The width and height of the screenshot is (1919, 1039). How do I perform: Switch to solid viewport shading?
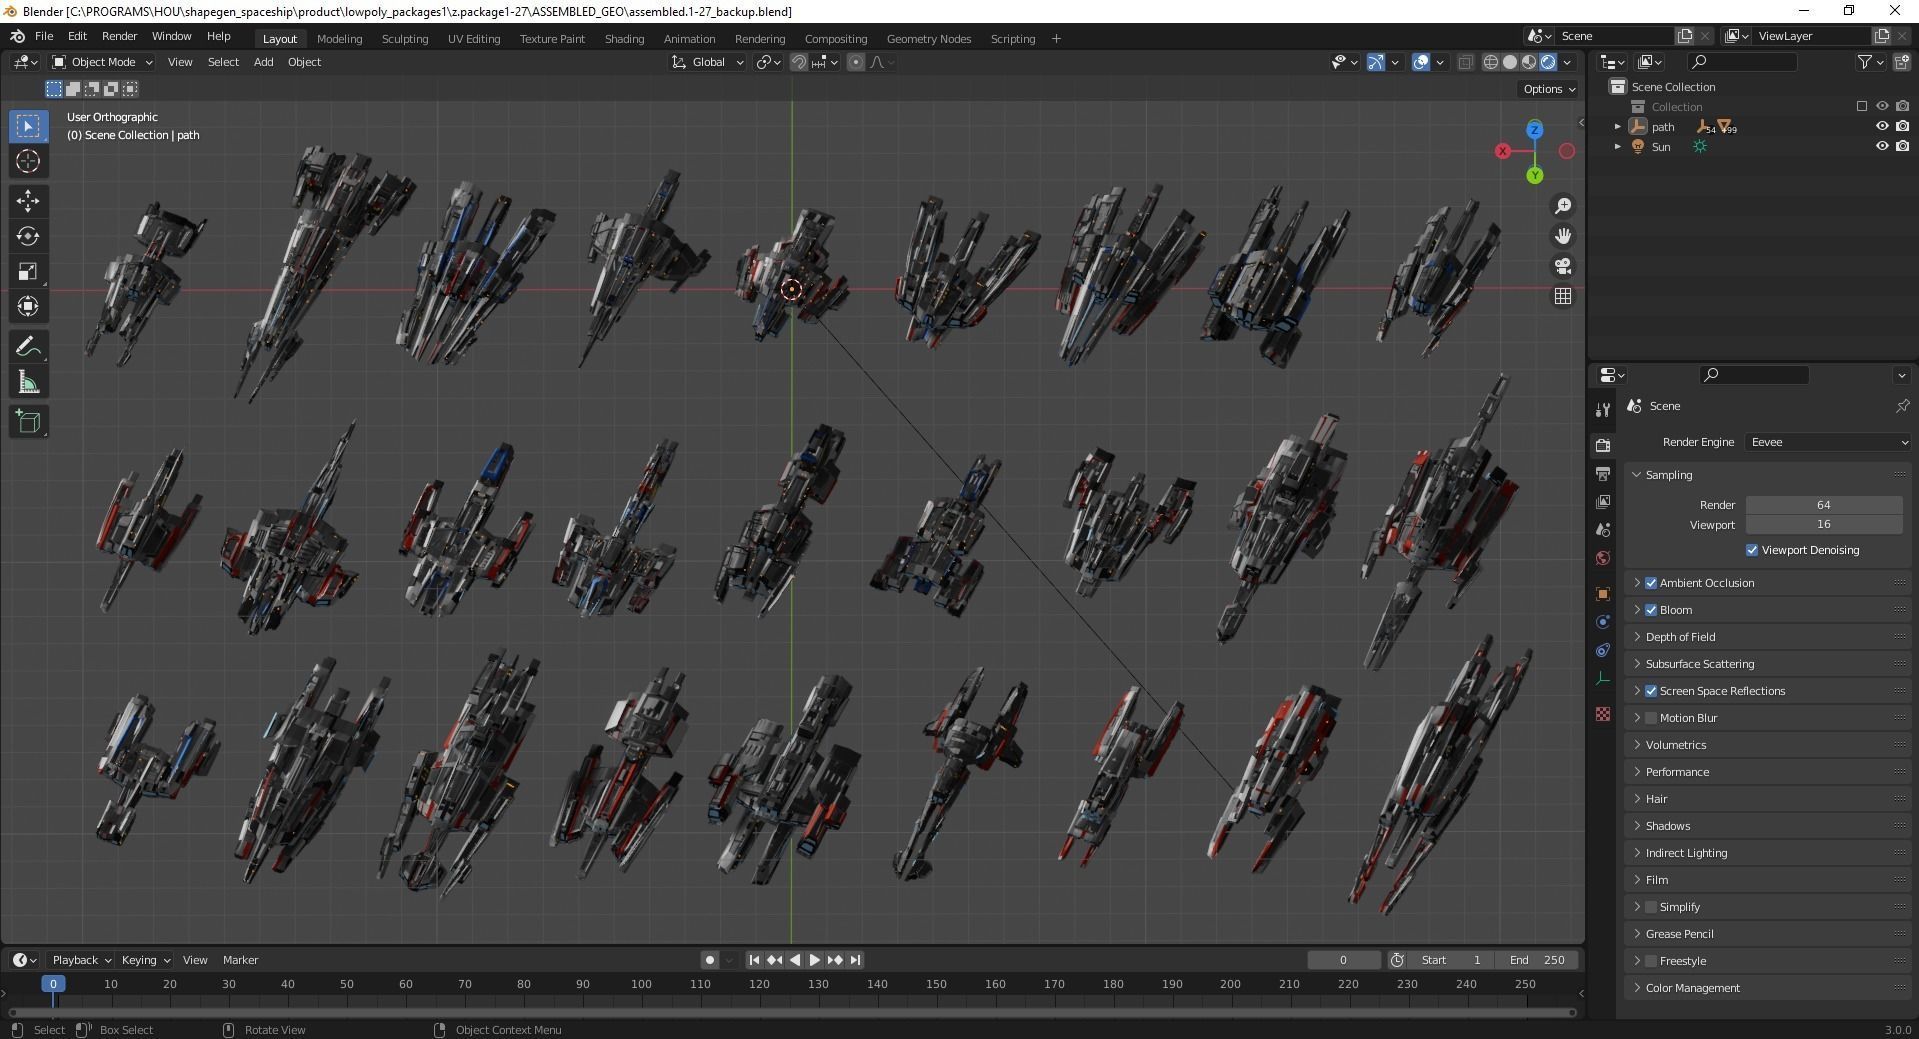click(1510, 62)
